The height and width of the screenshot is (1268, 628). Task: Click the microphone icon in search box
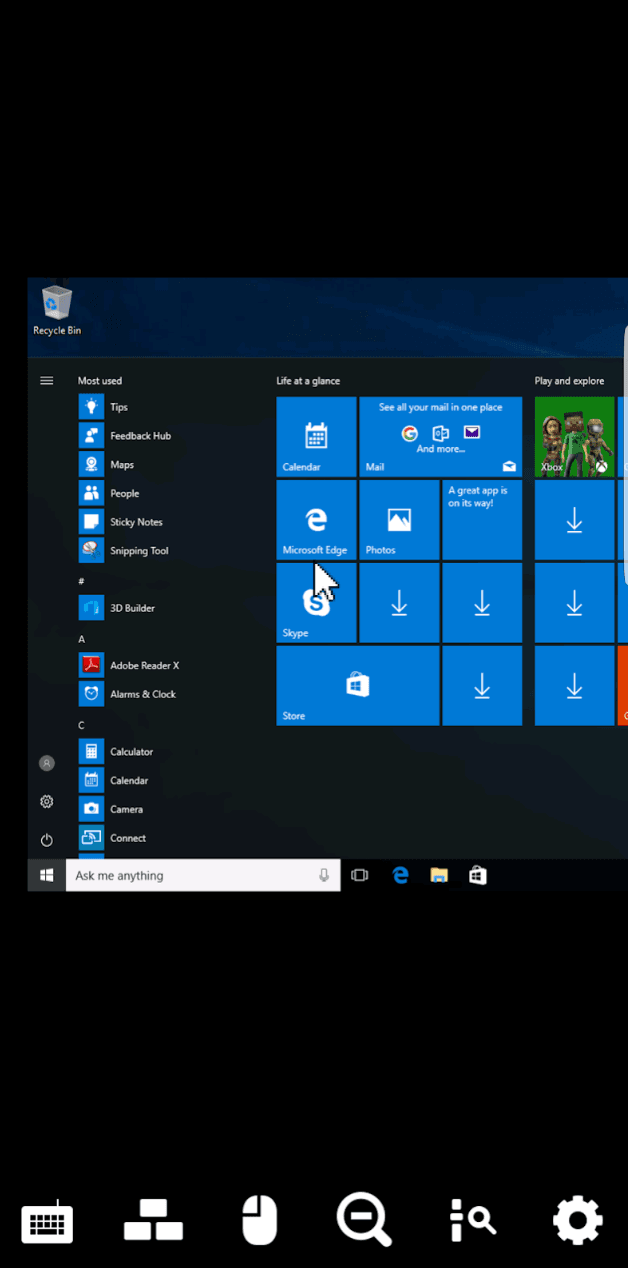tap(324, 875)
